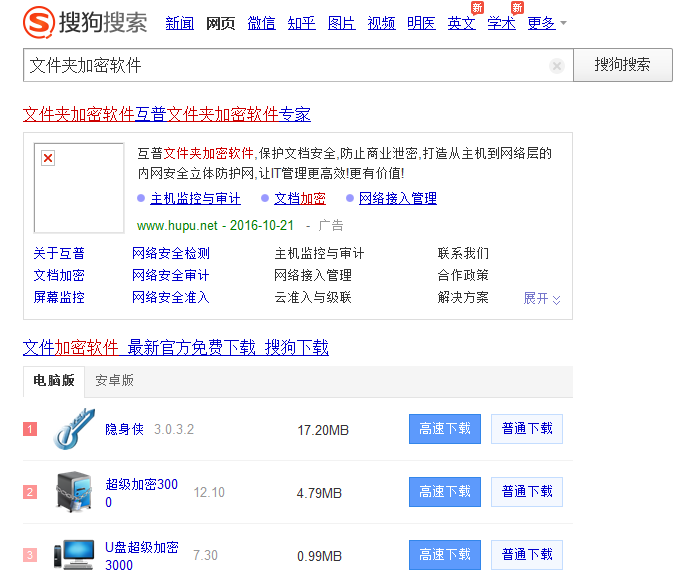Viewport: 688px width, 574px height.
Task: Open the 网络接入管理 bullet link
Action: [398, 198]
